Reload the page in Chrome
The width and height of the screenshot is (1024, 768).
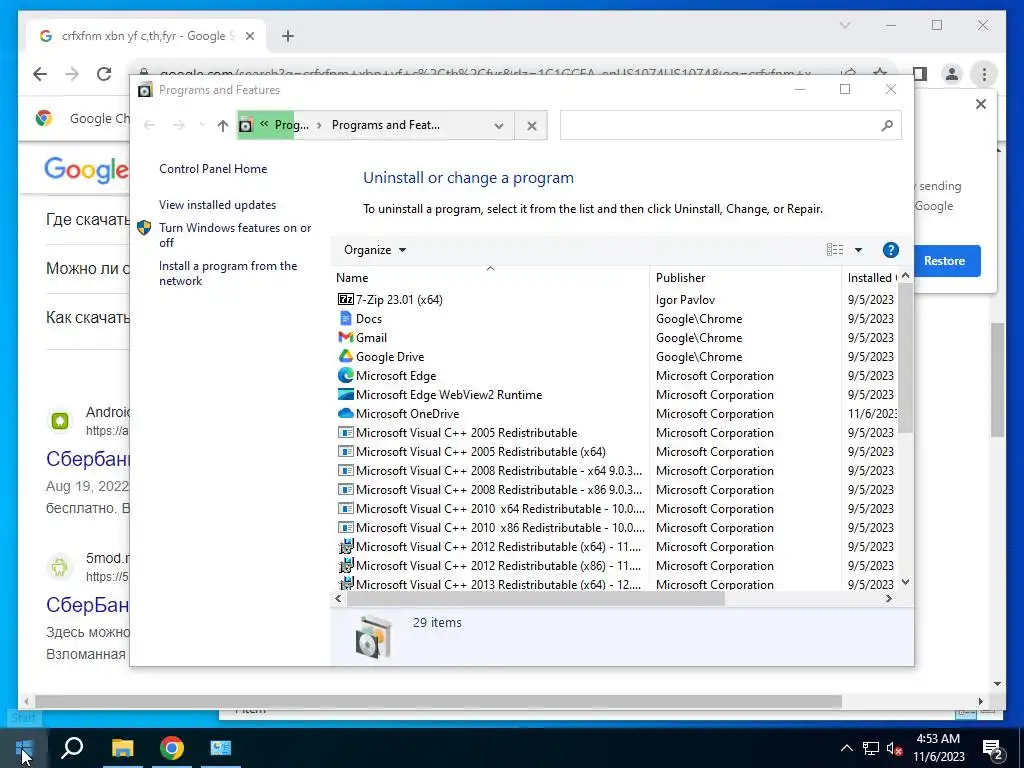tap(104, 74)
